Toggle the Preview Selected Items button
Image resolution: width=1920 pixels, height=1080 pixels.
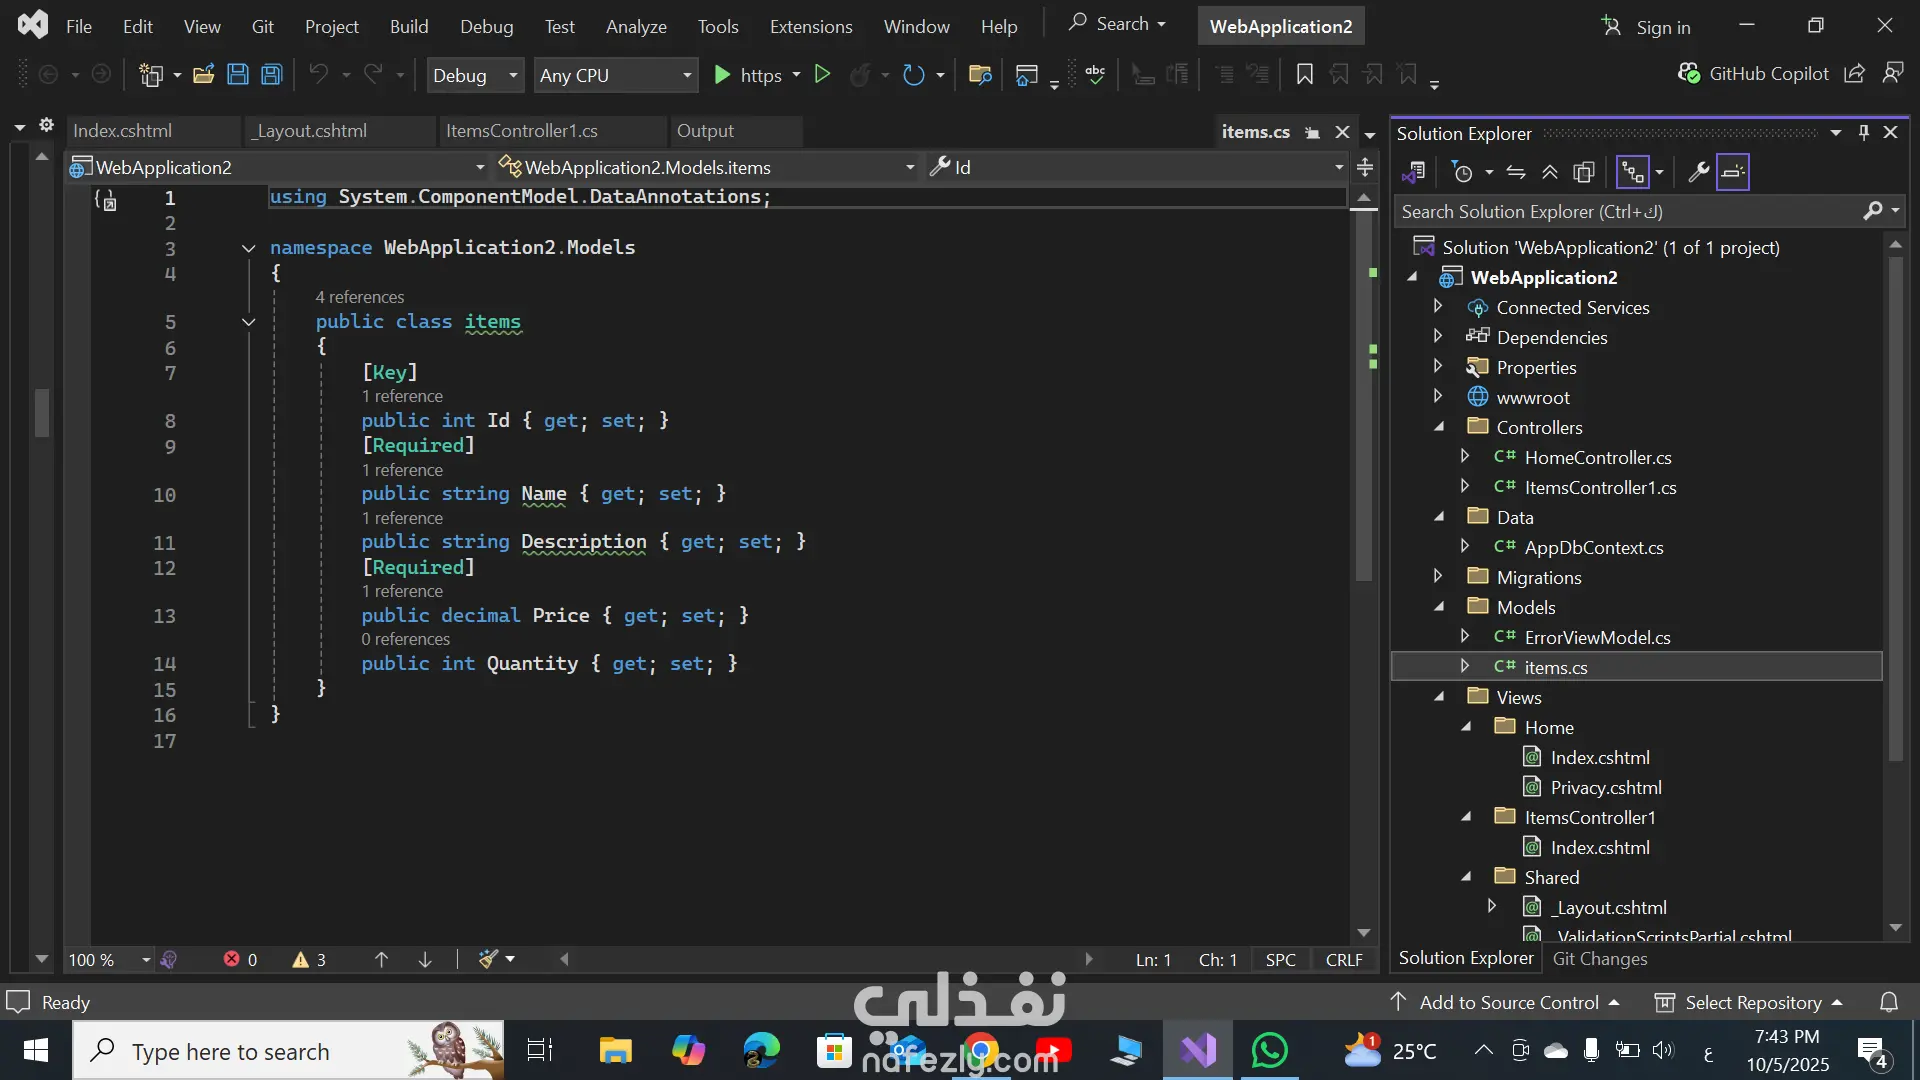coord(1733,173)
